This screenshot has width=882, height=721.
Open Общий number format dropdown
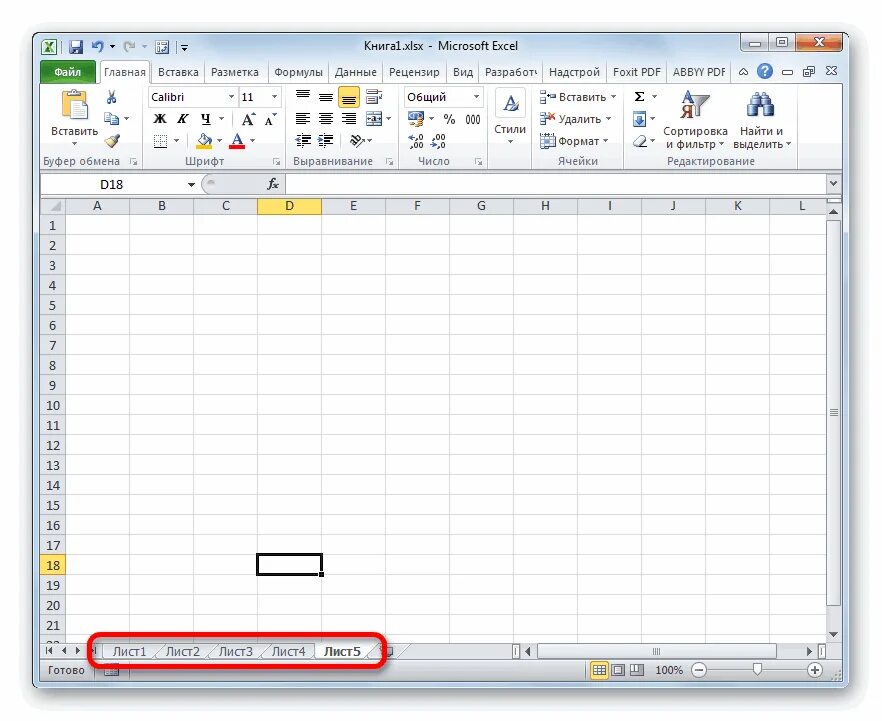click(476, 97)
